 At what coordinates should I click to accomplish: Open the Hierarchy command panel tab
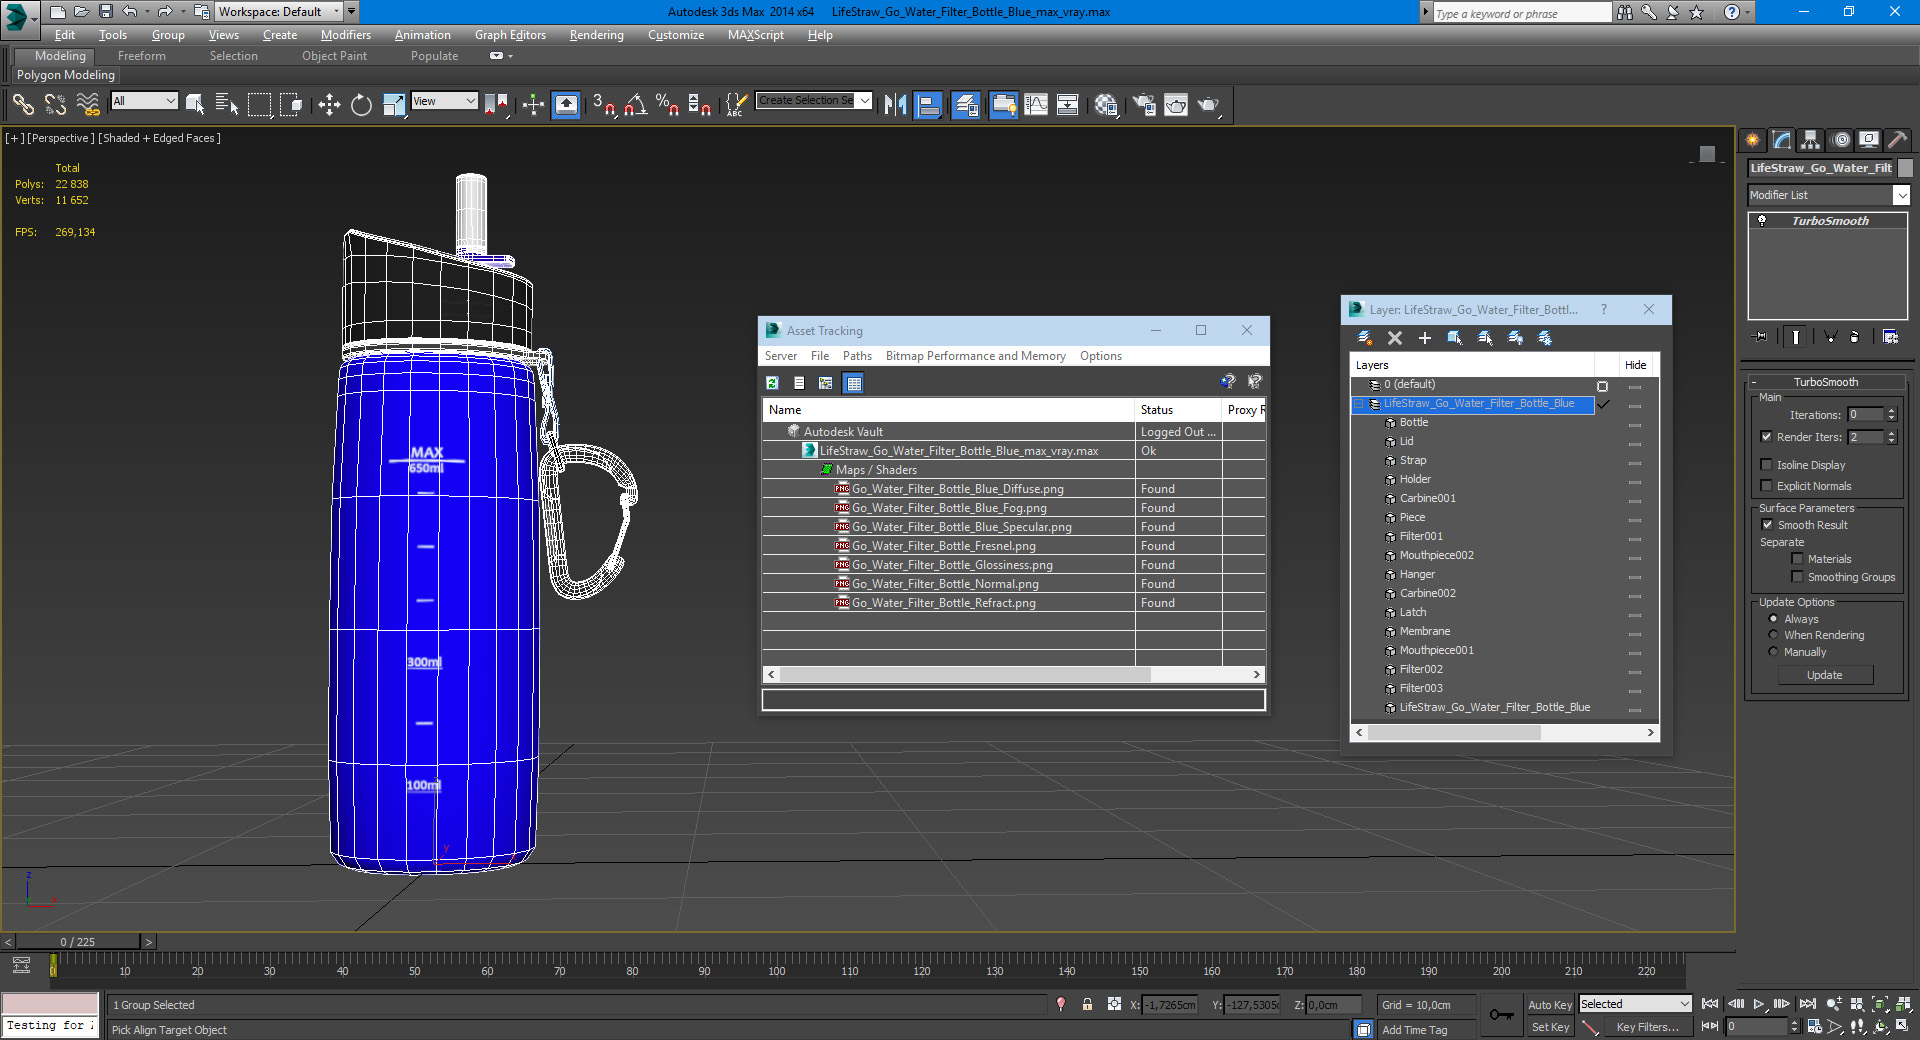coord(1811,140)
